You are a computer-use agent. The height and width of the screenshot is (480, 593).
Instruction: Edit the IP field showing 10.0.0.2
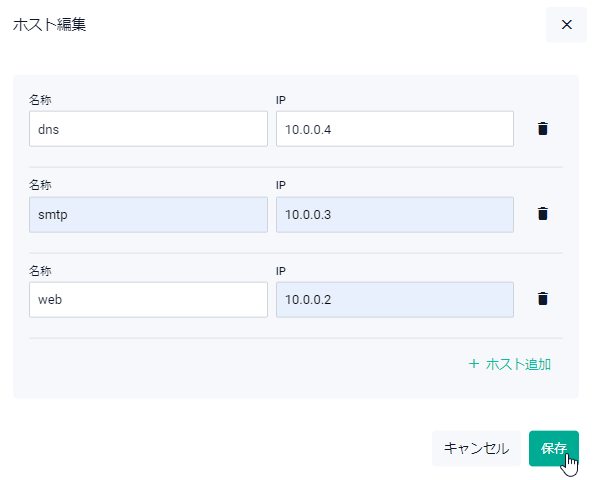click(x=395, y=300)
